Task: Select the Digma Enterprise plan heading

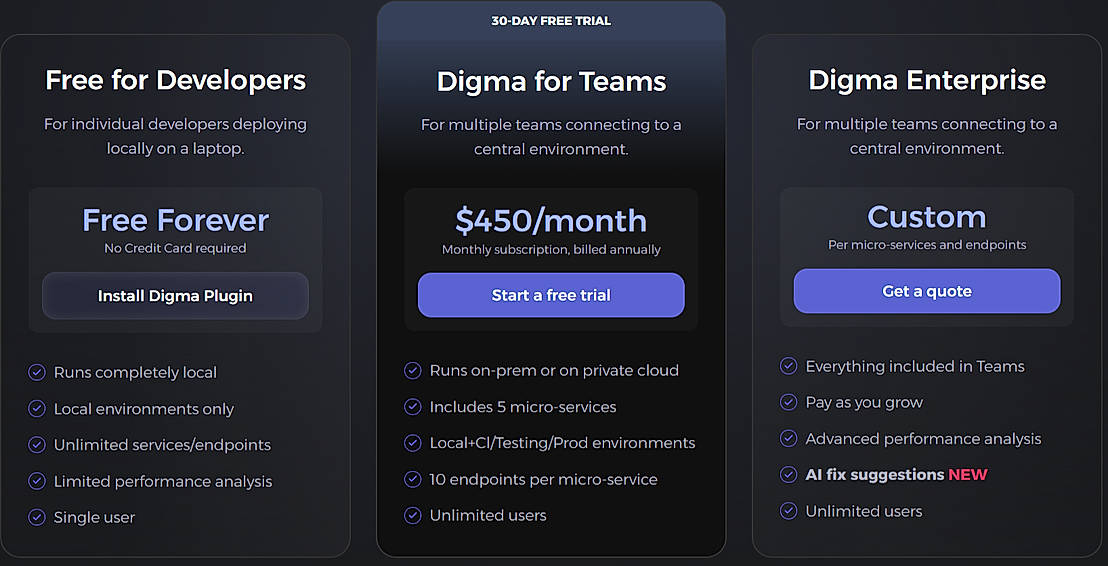Action: click(927, 81)
